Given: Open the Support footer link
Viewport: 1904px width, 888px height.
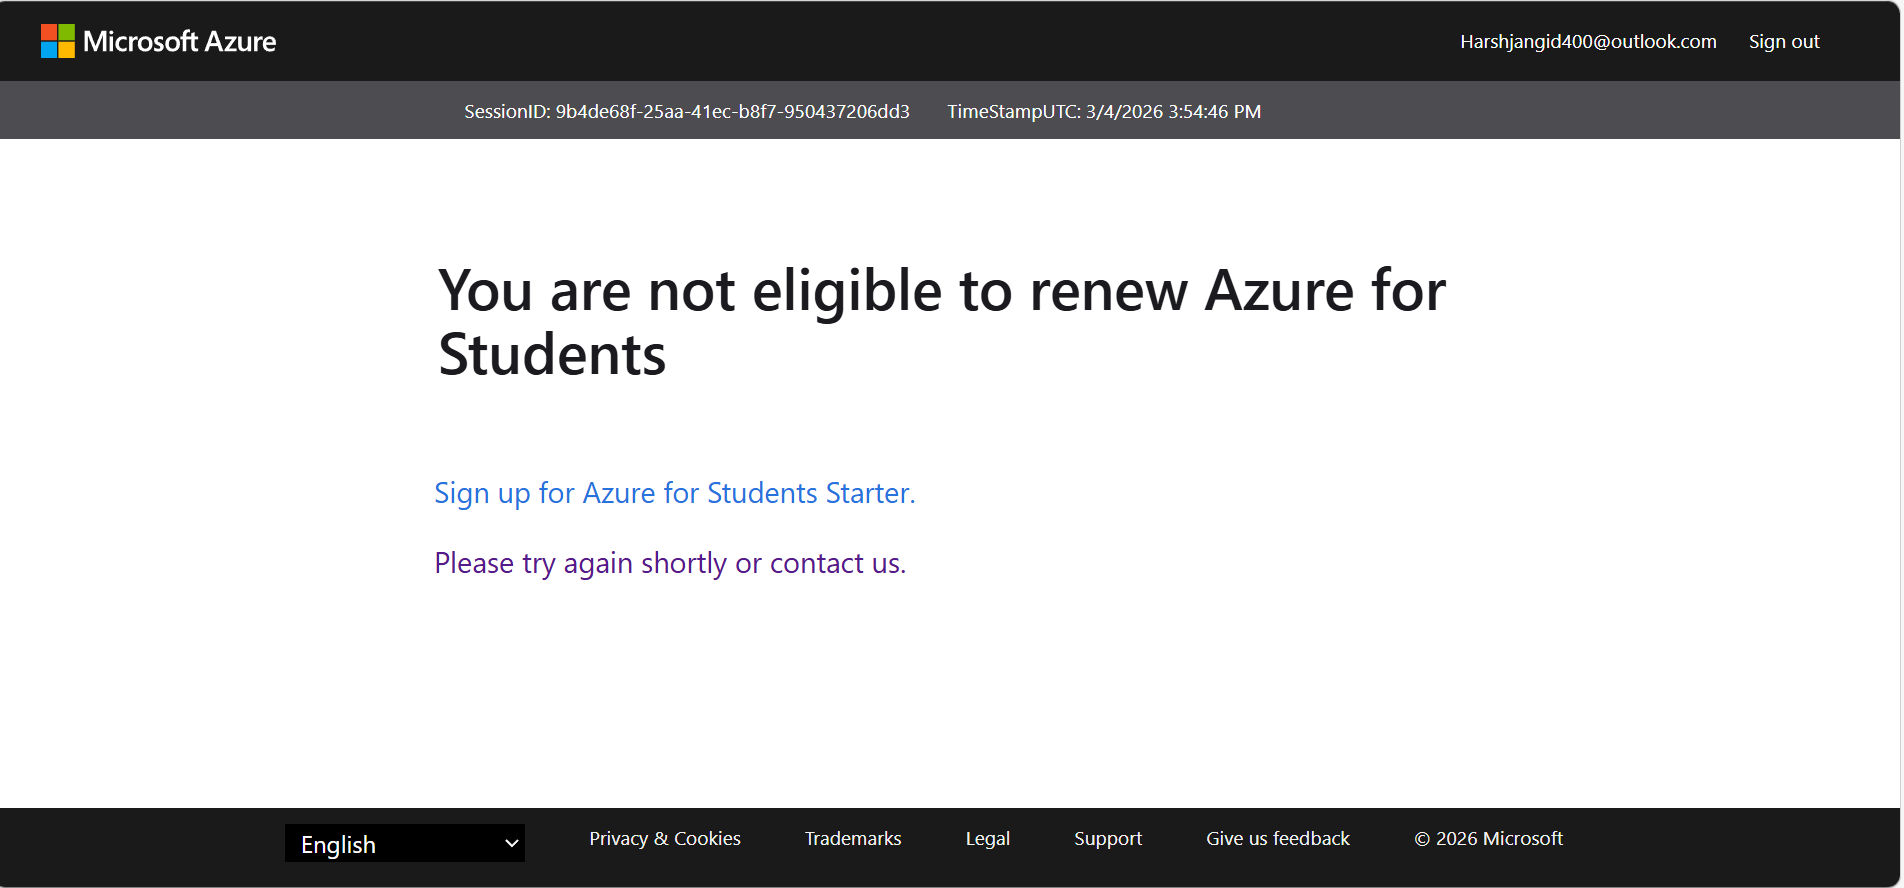Looking at the screenshot, I should pos(1108,839).
